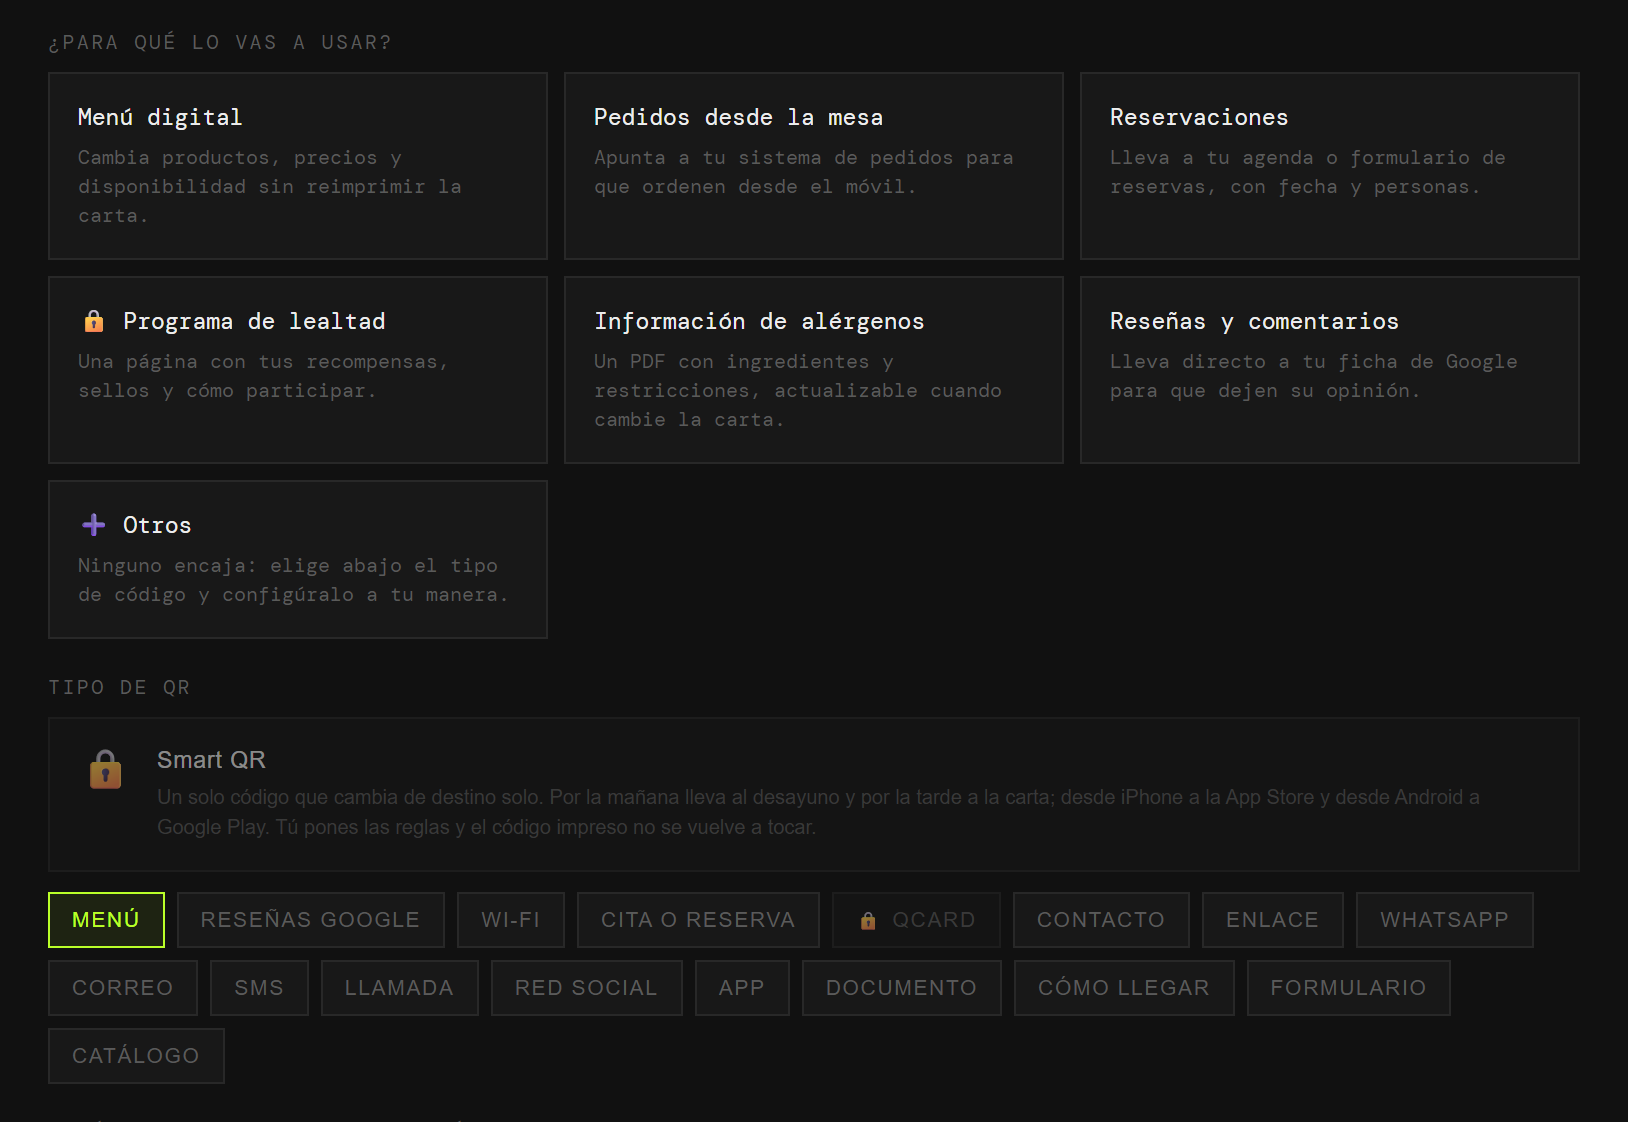Choose the SMS QR type
The height and width of the screenshot is (1122, 1628).
click(260, 988)
